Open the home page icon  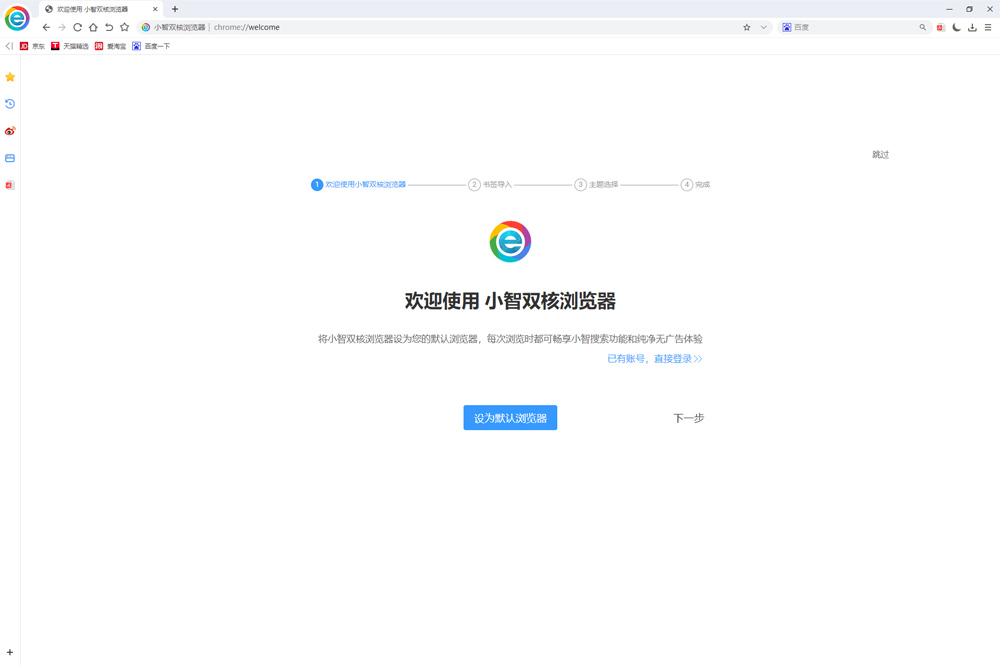click(93, 27)
